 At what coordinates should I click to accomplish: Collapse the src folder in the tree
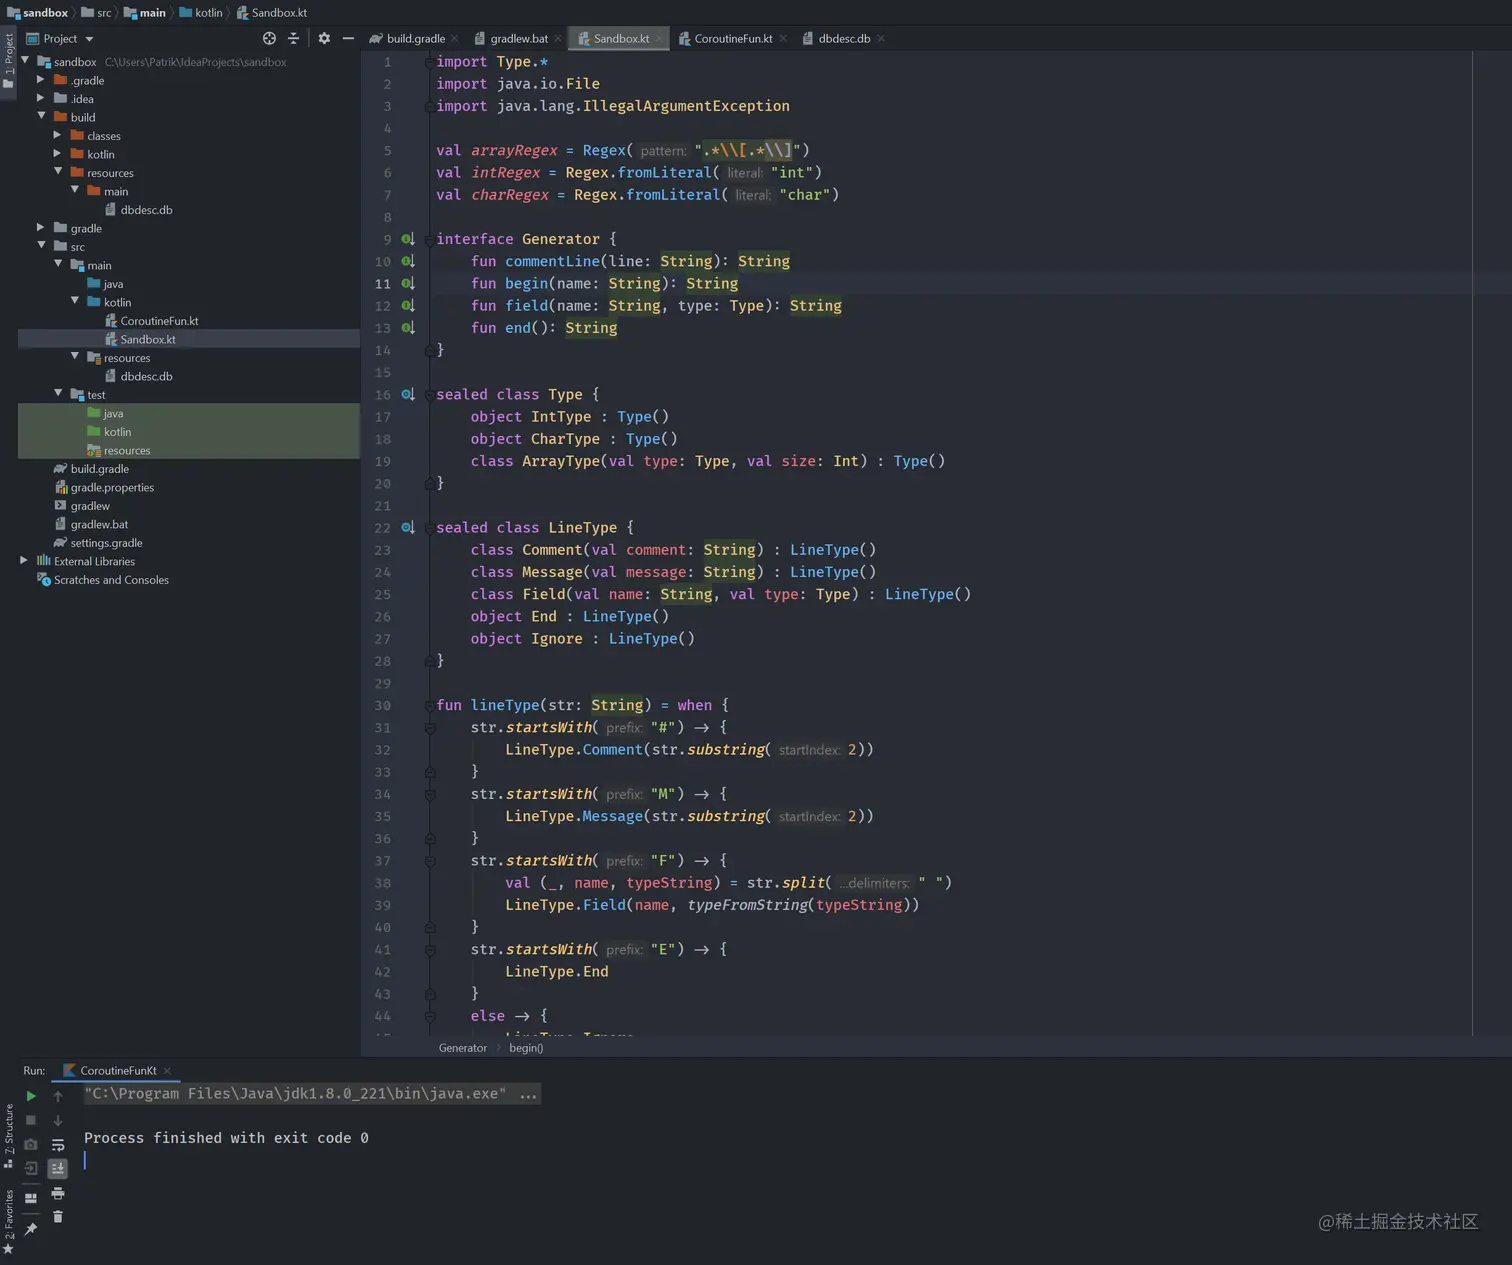pyautogui.click(x=41, y=246)
